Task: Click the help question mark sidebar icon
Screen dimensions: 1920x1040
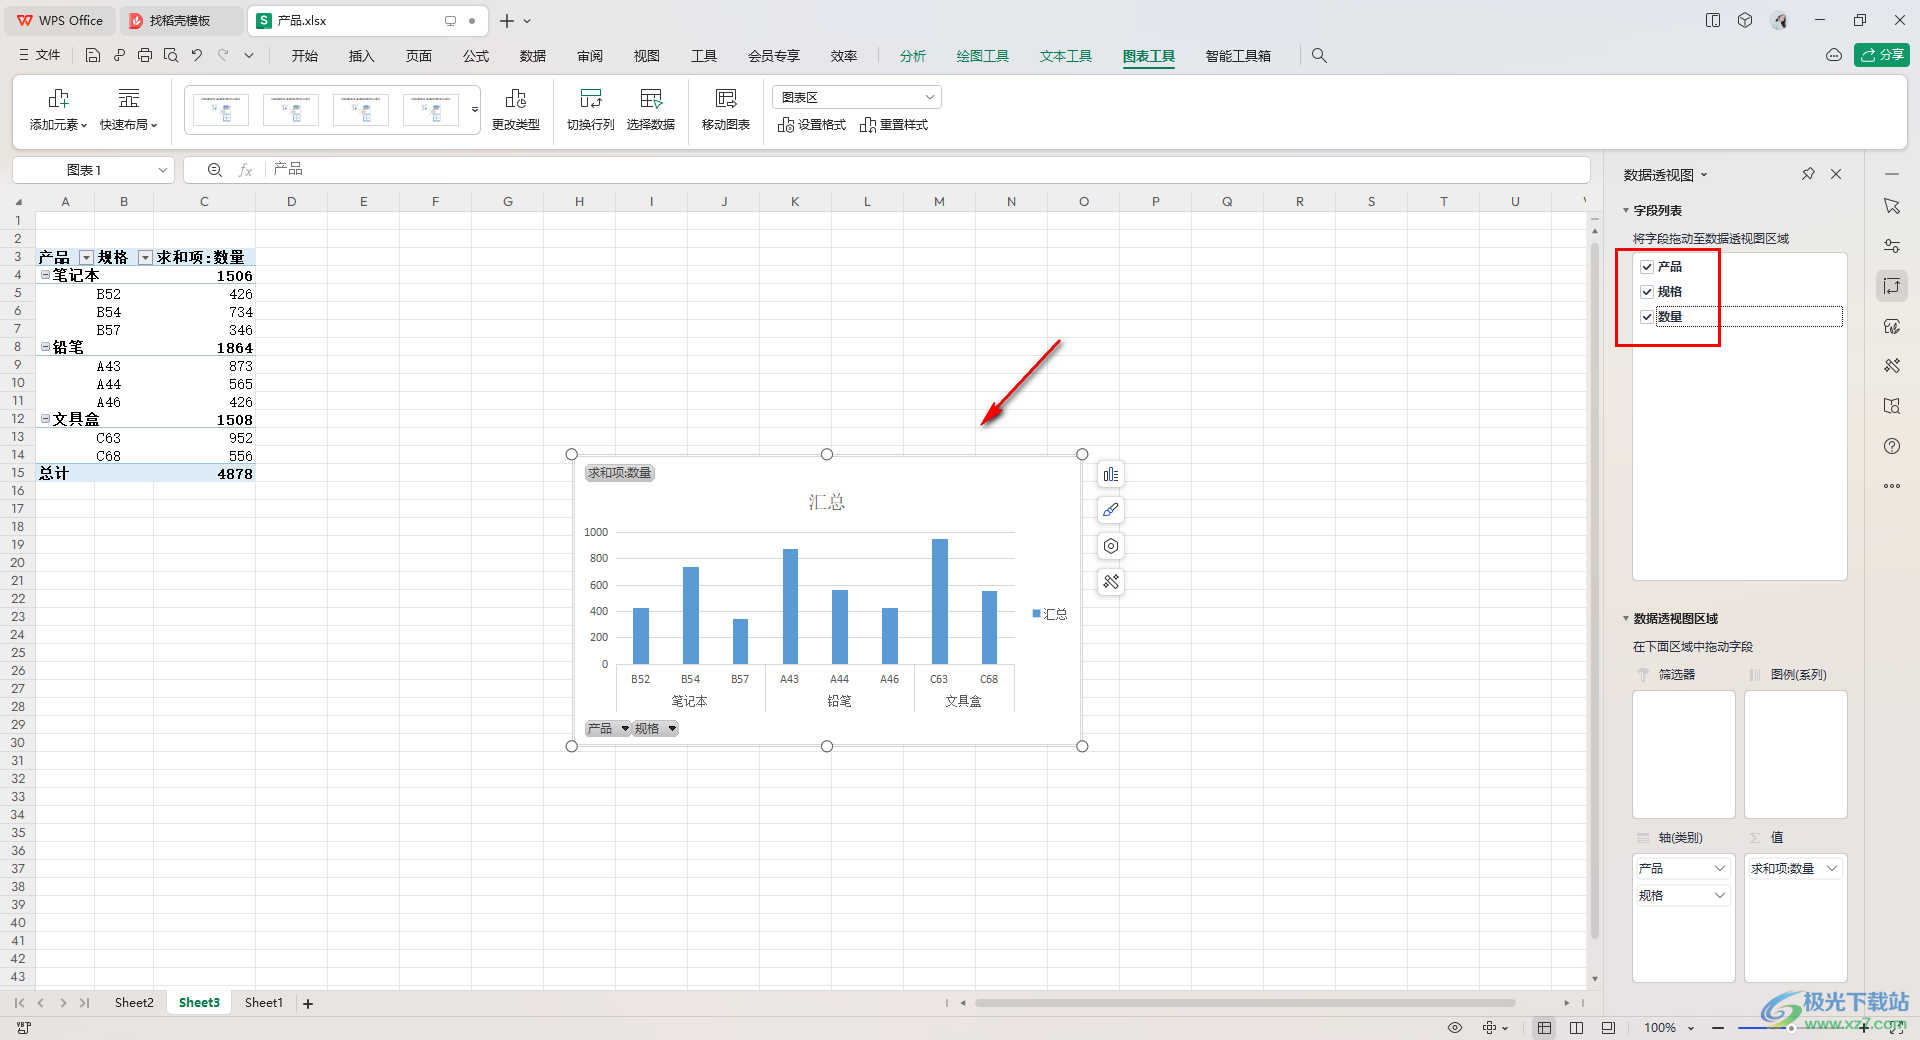Action: (1892, 446)
